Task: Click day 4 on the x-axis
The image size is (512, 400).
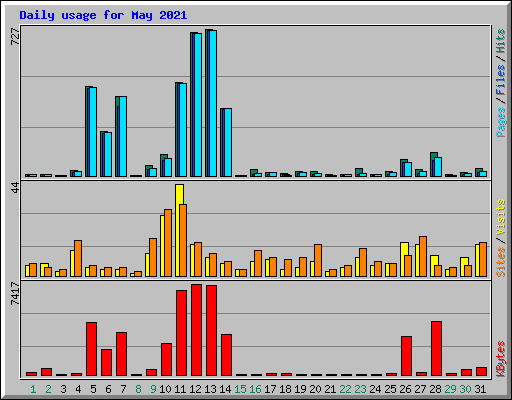Action: (x=78, y=389)
